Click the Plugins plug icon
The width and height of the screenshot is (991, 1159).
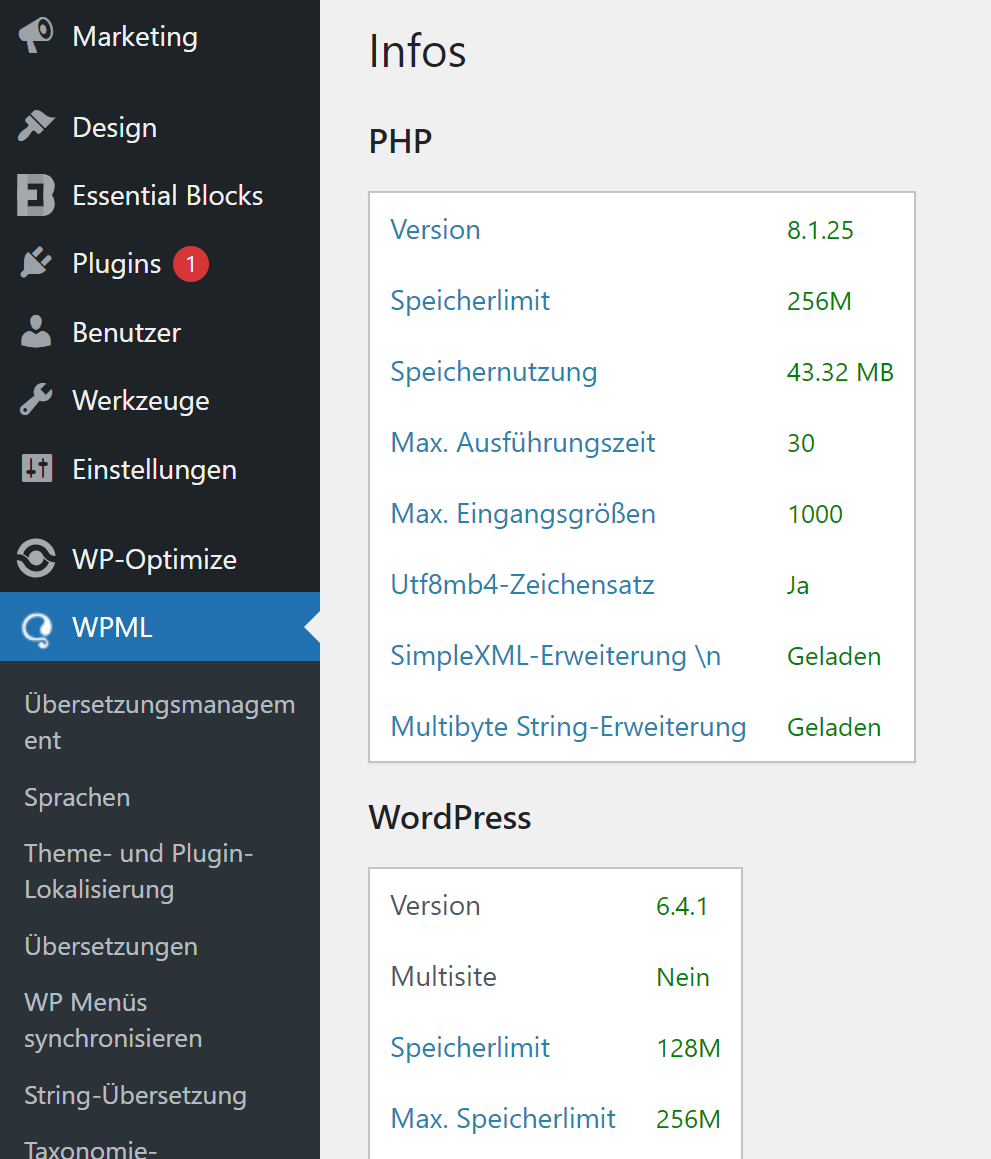point(36,263)
